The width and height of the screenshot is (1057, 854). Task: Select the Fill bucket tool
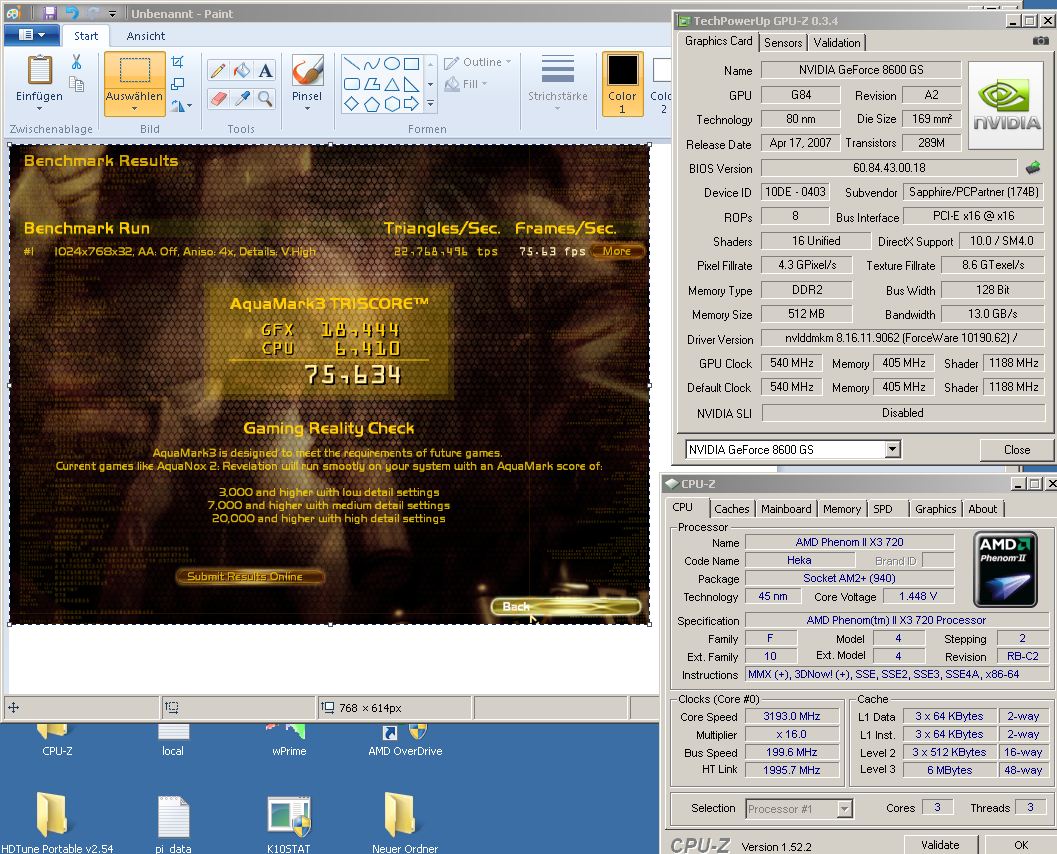tap(241, 70)
